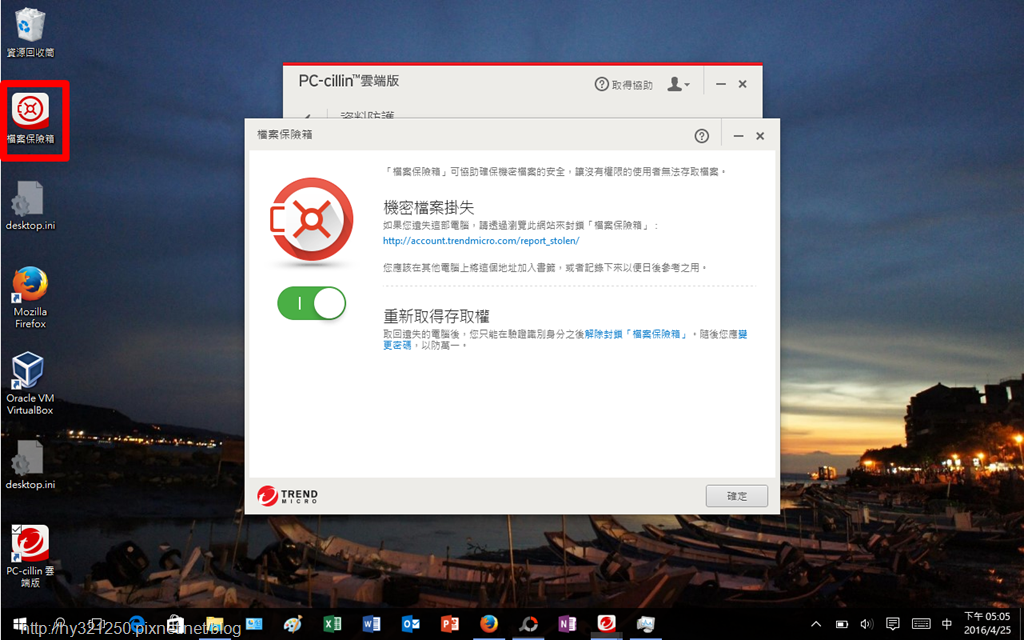The height and width of the screenshot is (640, 1024).
Task: Close the PC-cillin 雲端版 window
Action: coord(743,84)
